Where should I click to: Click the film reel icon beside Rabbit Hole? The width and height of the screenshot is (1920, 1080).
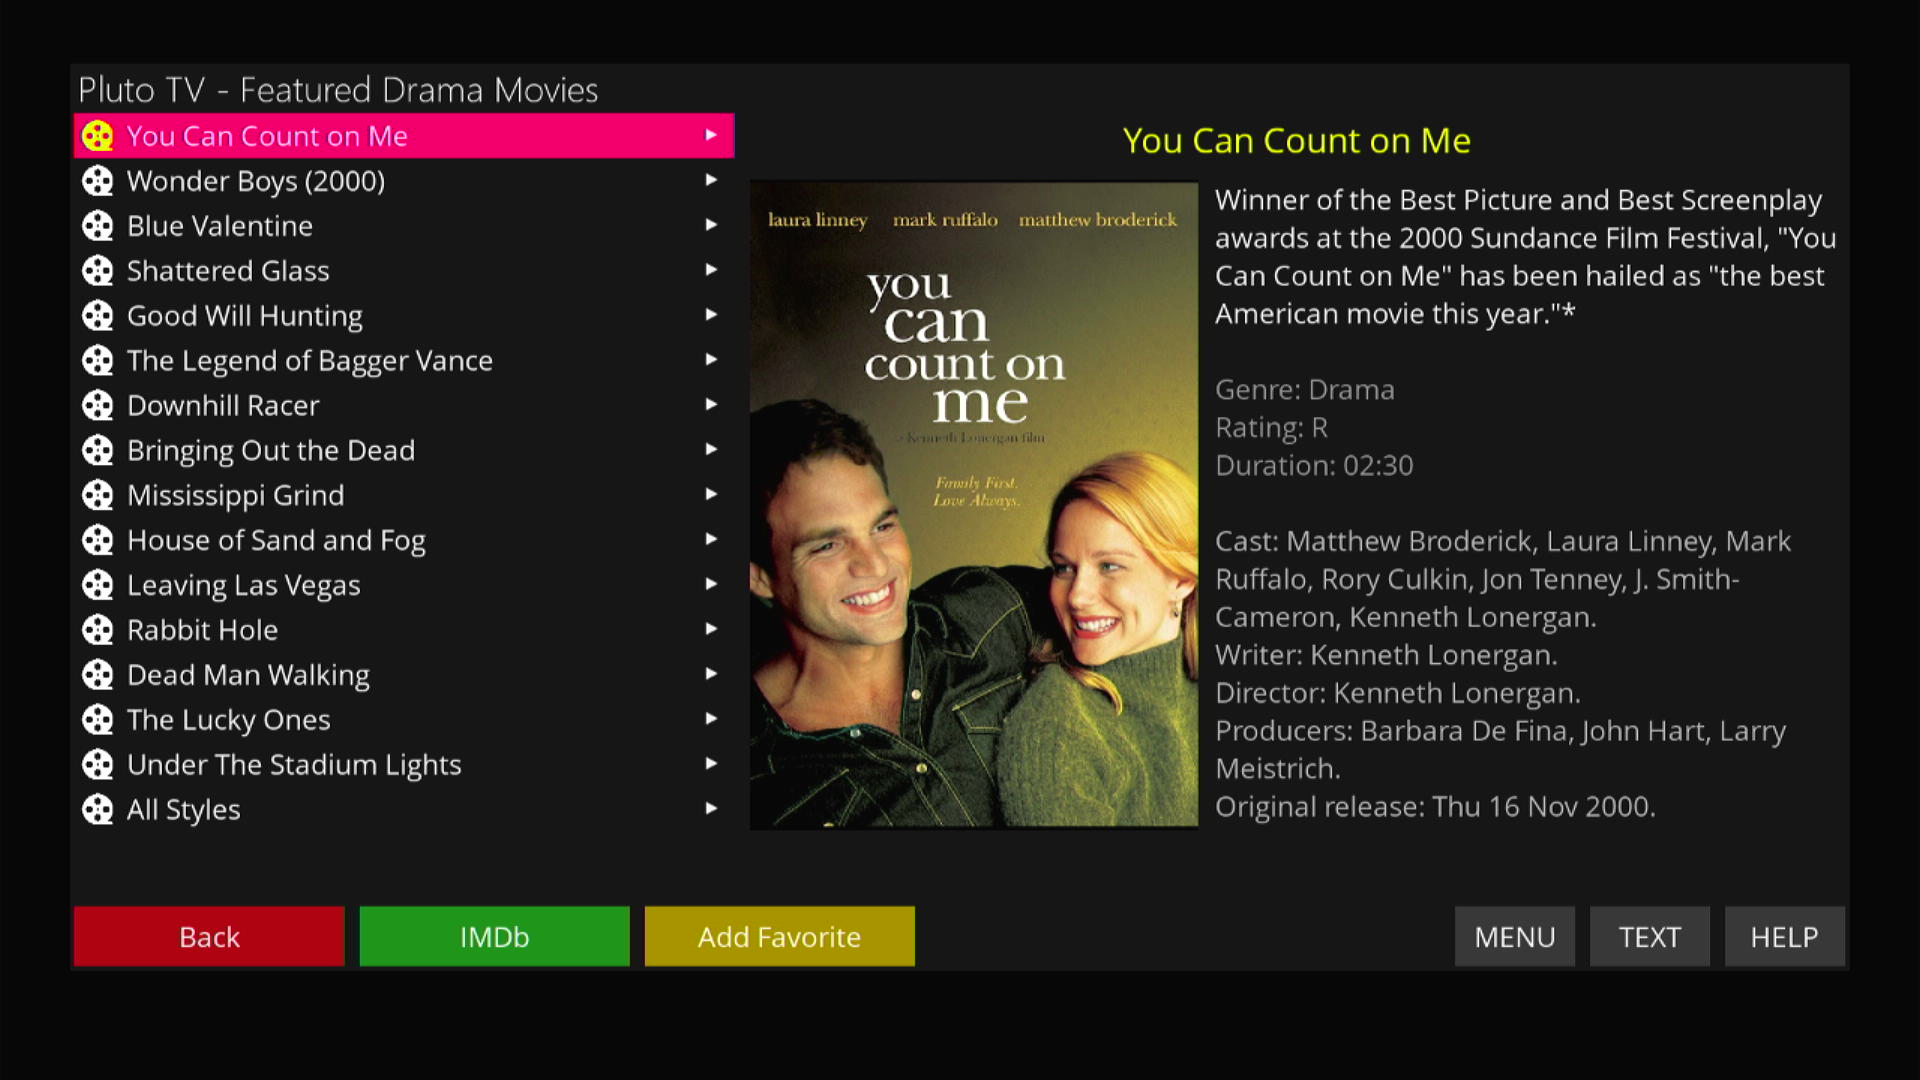97,630
